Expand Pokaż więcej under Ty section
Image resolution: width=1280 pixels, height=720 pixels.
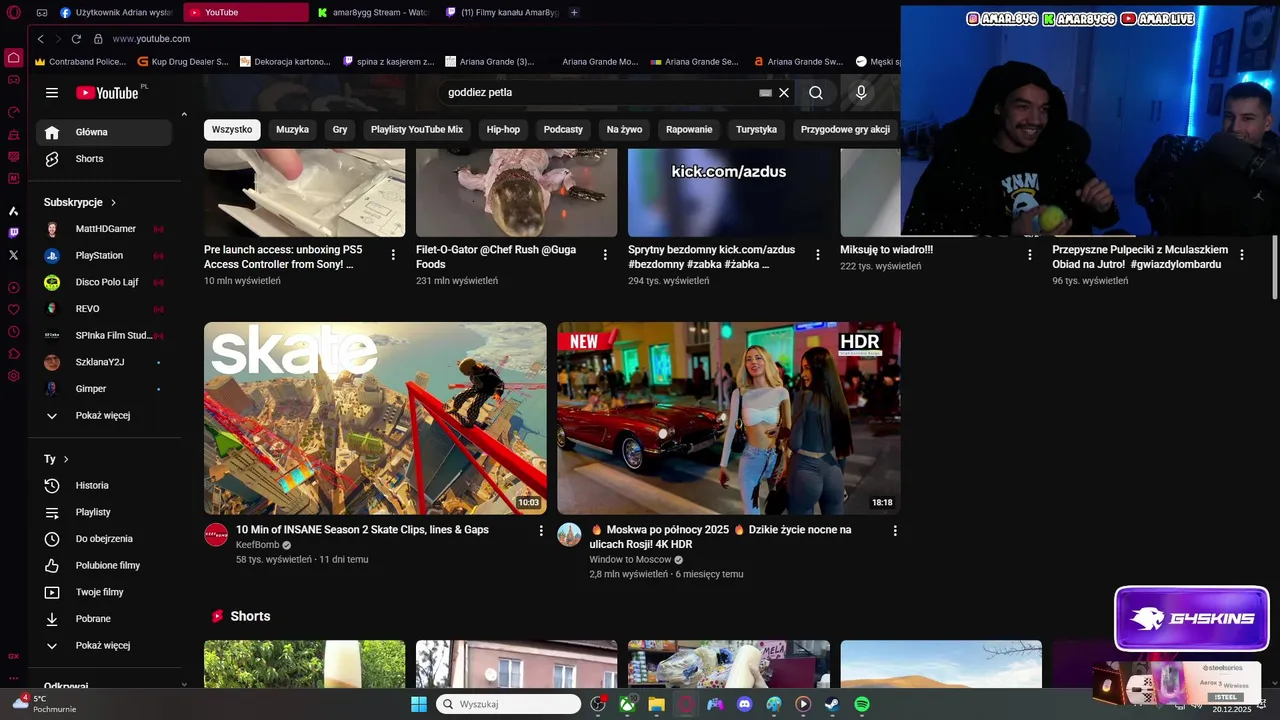104,646
